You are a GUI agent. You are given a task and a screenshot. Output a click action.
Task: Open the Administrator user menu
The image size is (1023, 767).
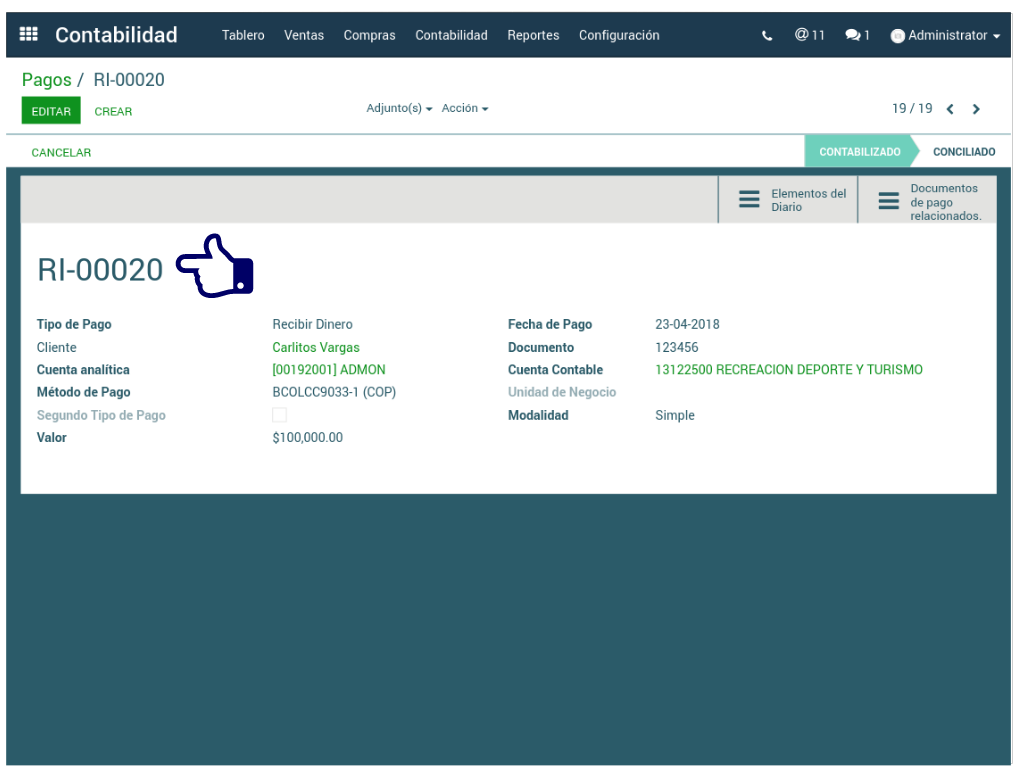tap(945, 35)
